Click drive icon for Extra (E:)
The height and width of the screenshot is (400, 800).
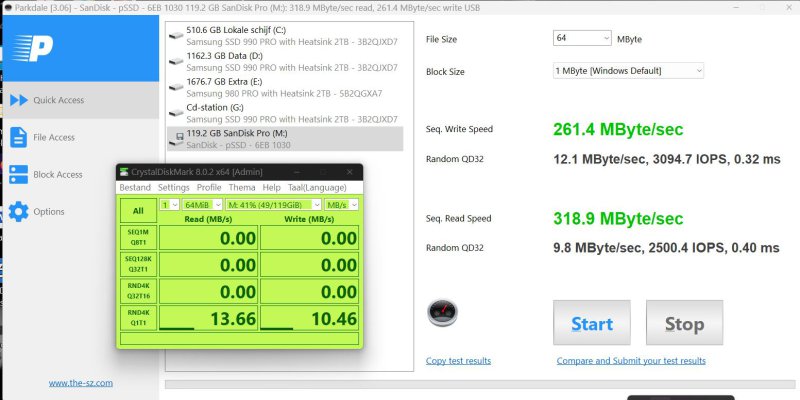pyautogui.click(x=176, y=87)
